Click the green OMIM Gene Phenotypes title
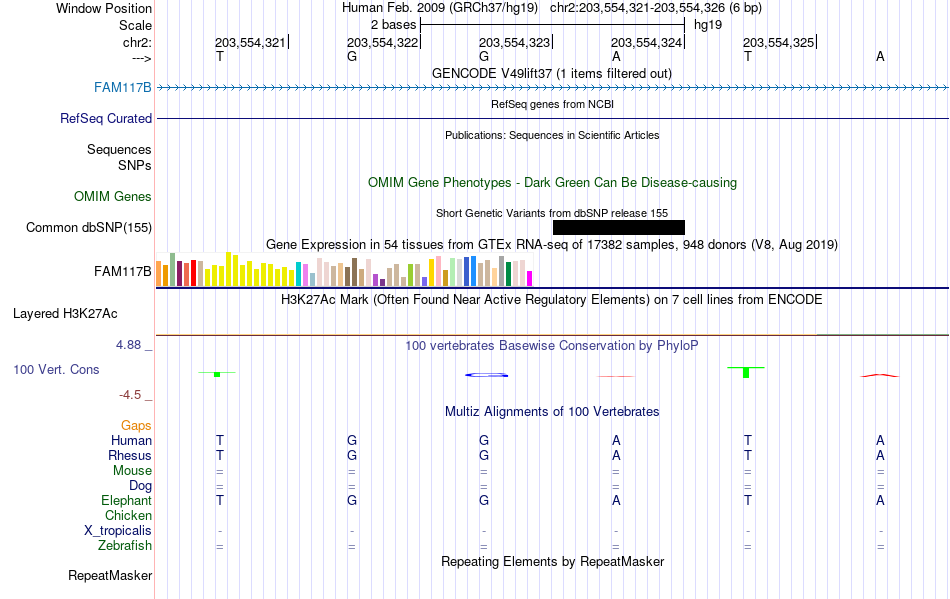The height and width of the screenshot is (599, 950). (553, 182)
